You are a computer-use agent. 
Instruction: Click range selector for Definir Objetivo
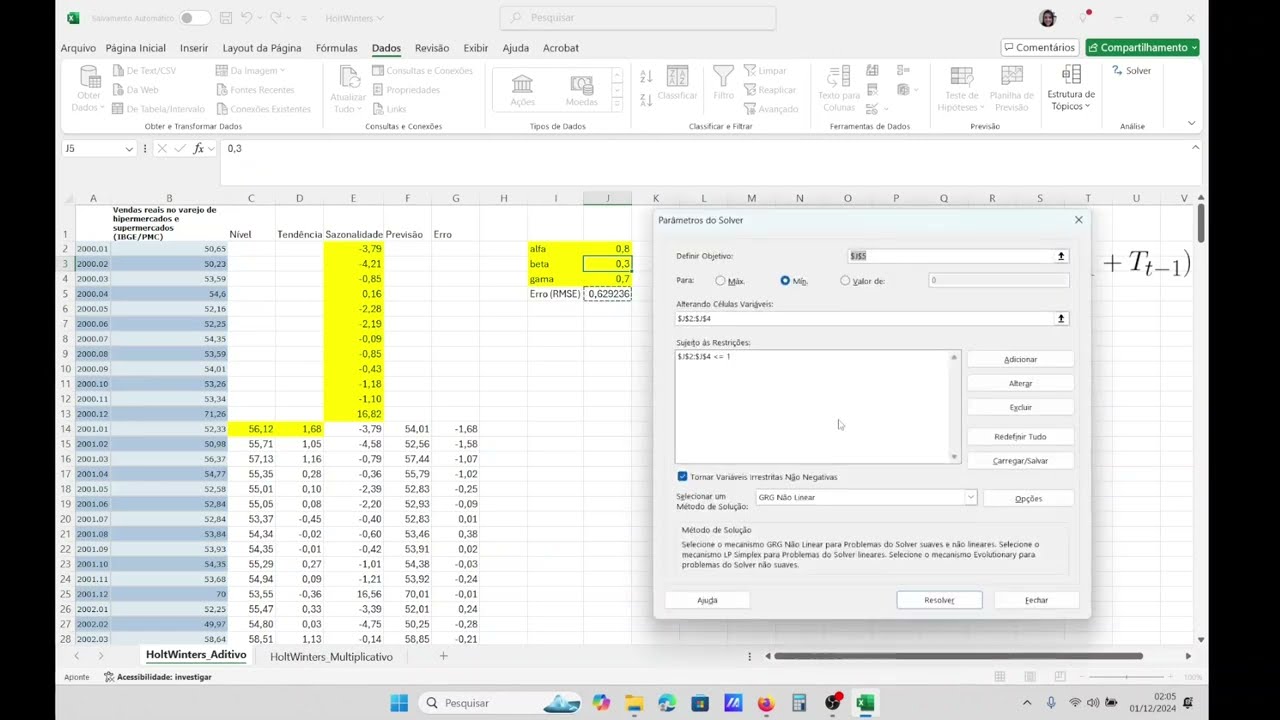click(x=1061, y=256)
